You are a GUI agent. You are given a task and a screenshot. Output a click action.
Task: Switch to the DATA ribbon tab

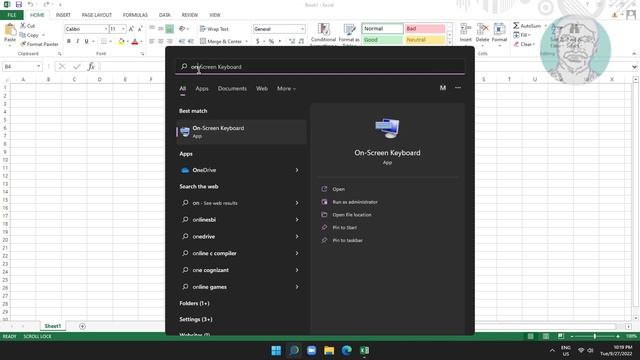(164, 15)
